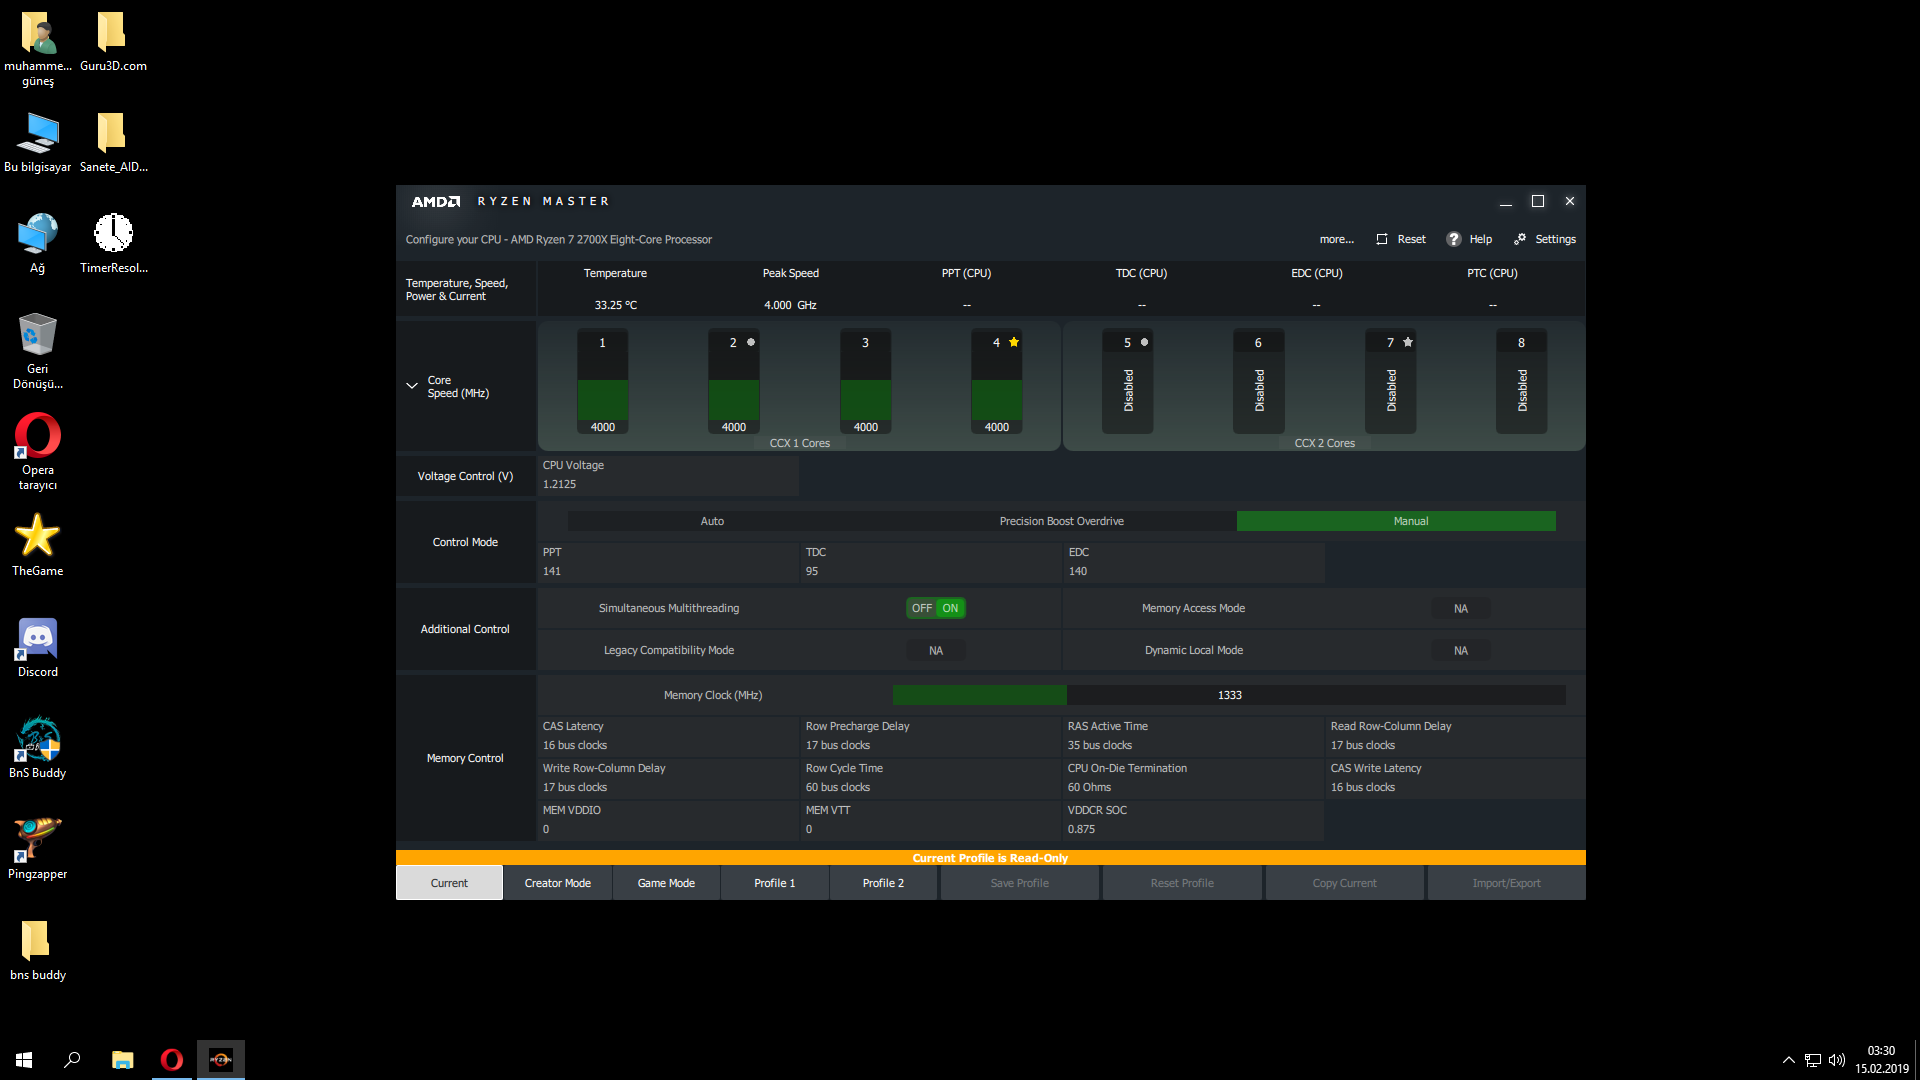The height and width of the screenshot is (1080, 1920).
Task: Open Windows Start menu
Action: click(24, 1059)
